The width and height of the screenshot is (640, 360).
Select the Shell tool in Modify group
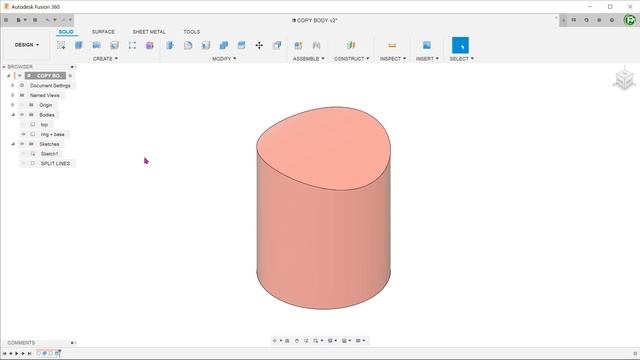coord(206,45)
